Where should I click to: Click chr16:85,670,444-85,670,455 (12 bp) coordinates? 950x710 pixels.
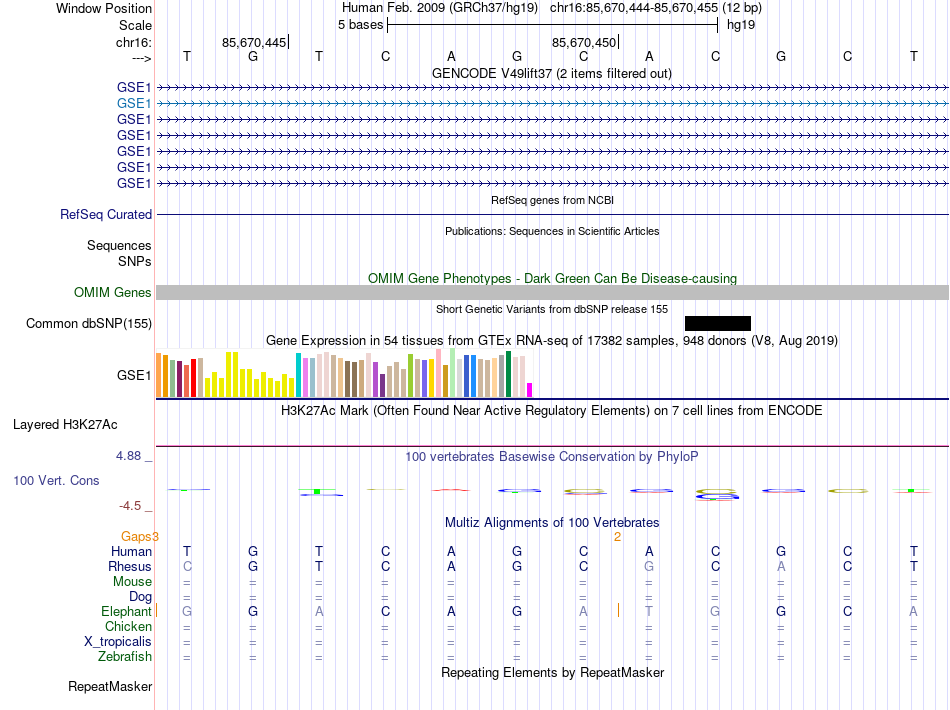[x=656, y=8]
